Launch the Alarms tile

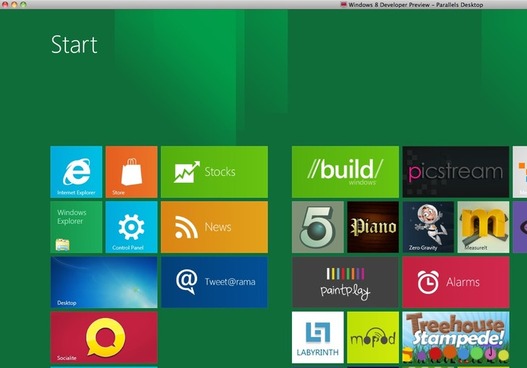456,282
